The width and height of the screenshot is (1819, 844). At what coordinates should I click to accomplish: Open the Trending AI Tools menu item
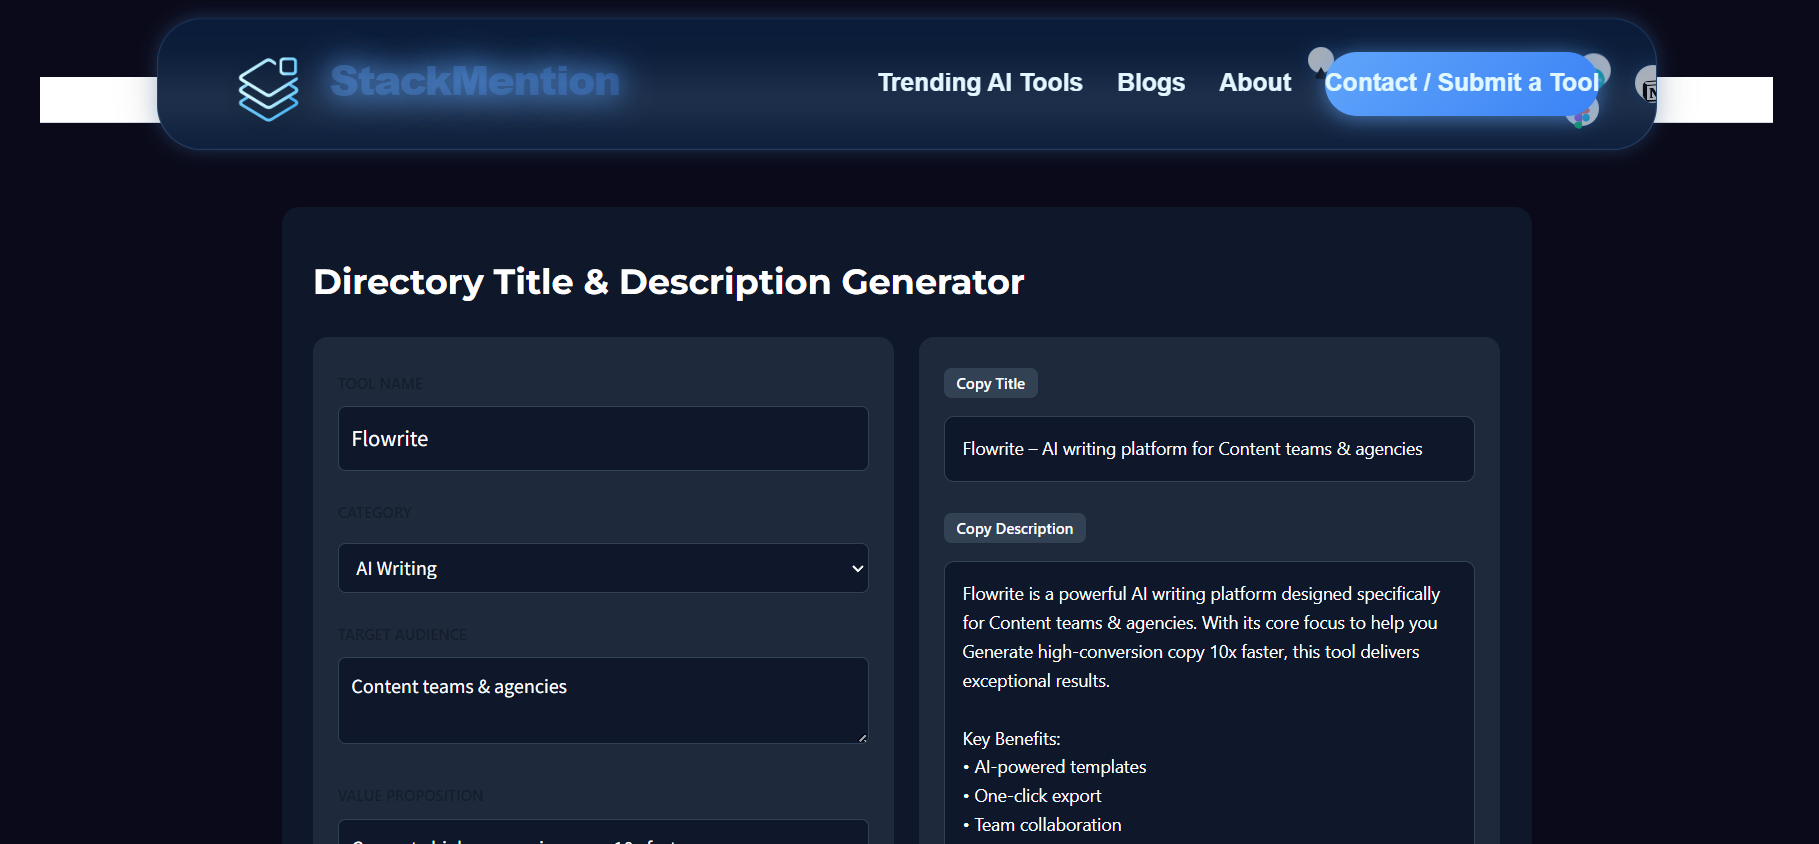tap(980, 82)
